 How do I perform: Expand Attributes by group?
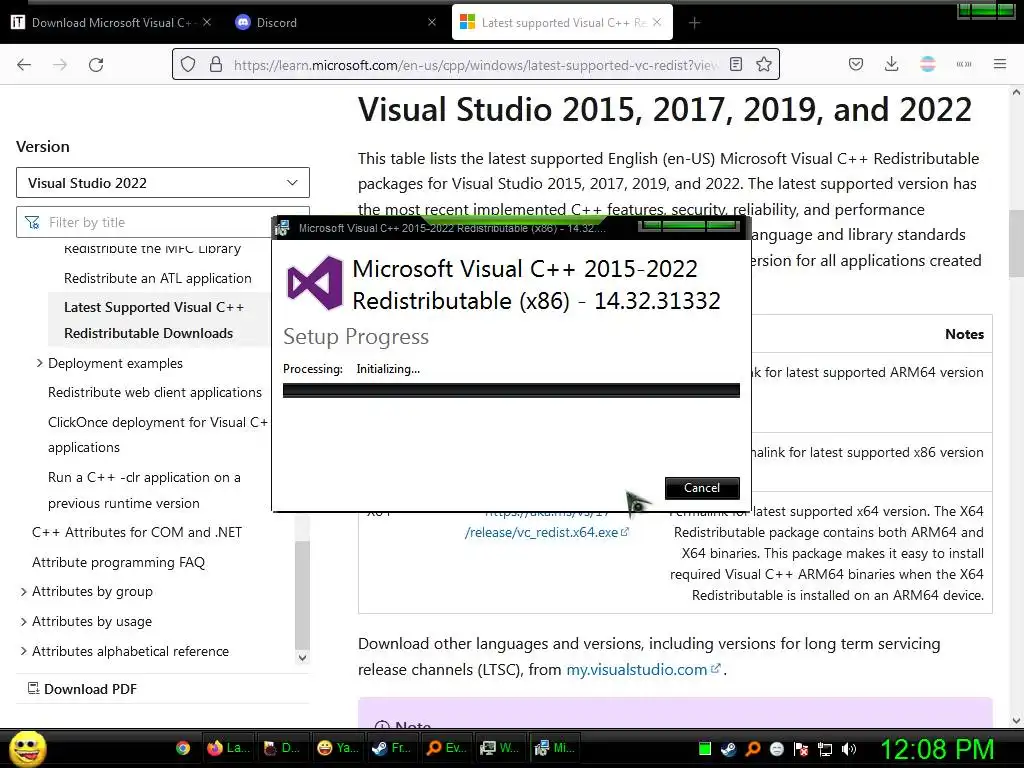point(24,592)
